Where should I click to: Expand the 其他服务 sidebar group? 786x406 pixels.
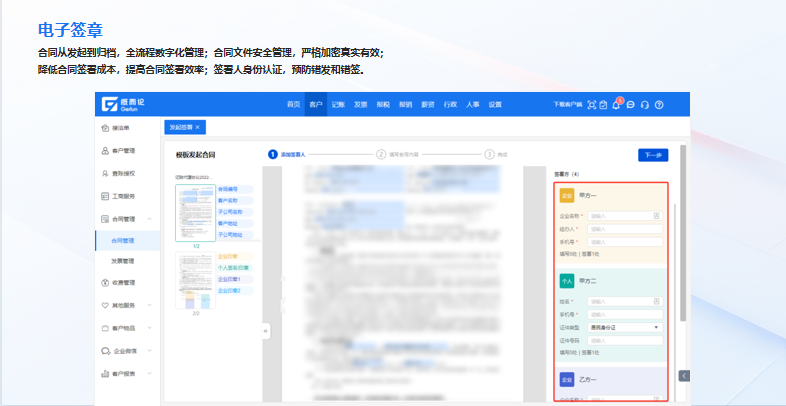[150, 305]
